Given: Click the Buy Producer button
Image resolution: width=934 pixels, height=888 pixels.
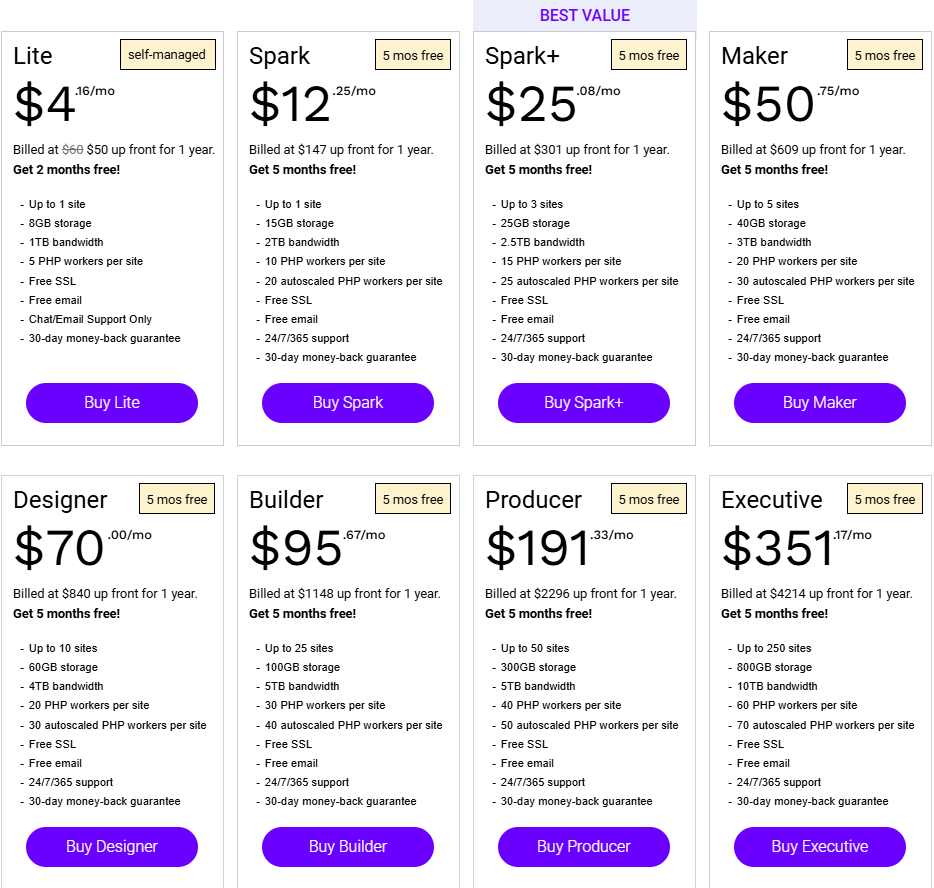Looking at the screenshot, I should click(x=584, y=846).
